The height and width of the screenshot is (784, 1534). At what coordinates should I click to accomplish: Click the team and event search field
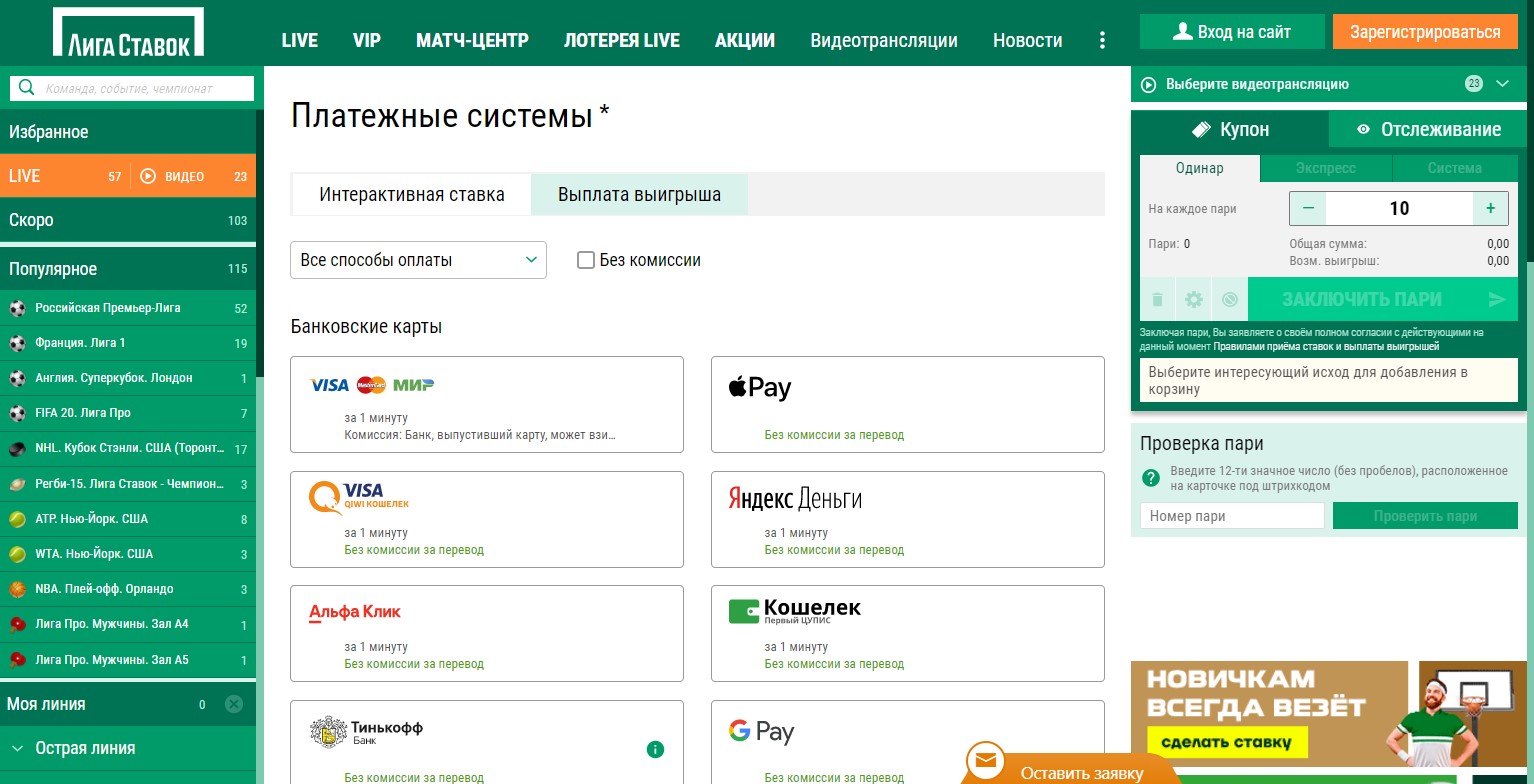pyautogui.click(x=132, y=88)
